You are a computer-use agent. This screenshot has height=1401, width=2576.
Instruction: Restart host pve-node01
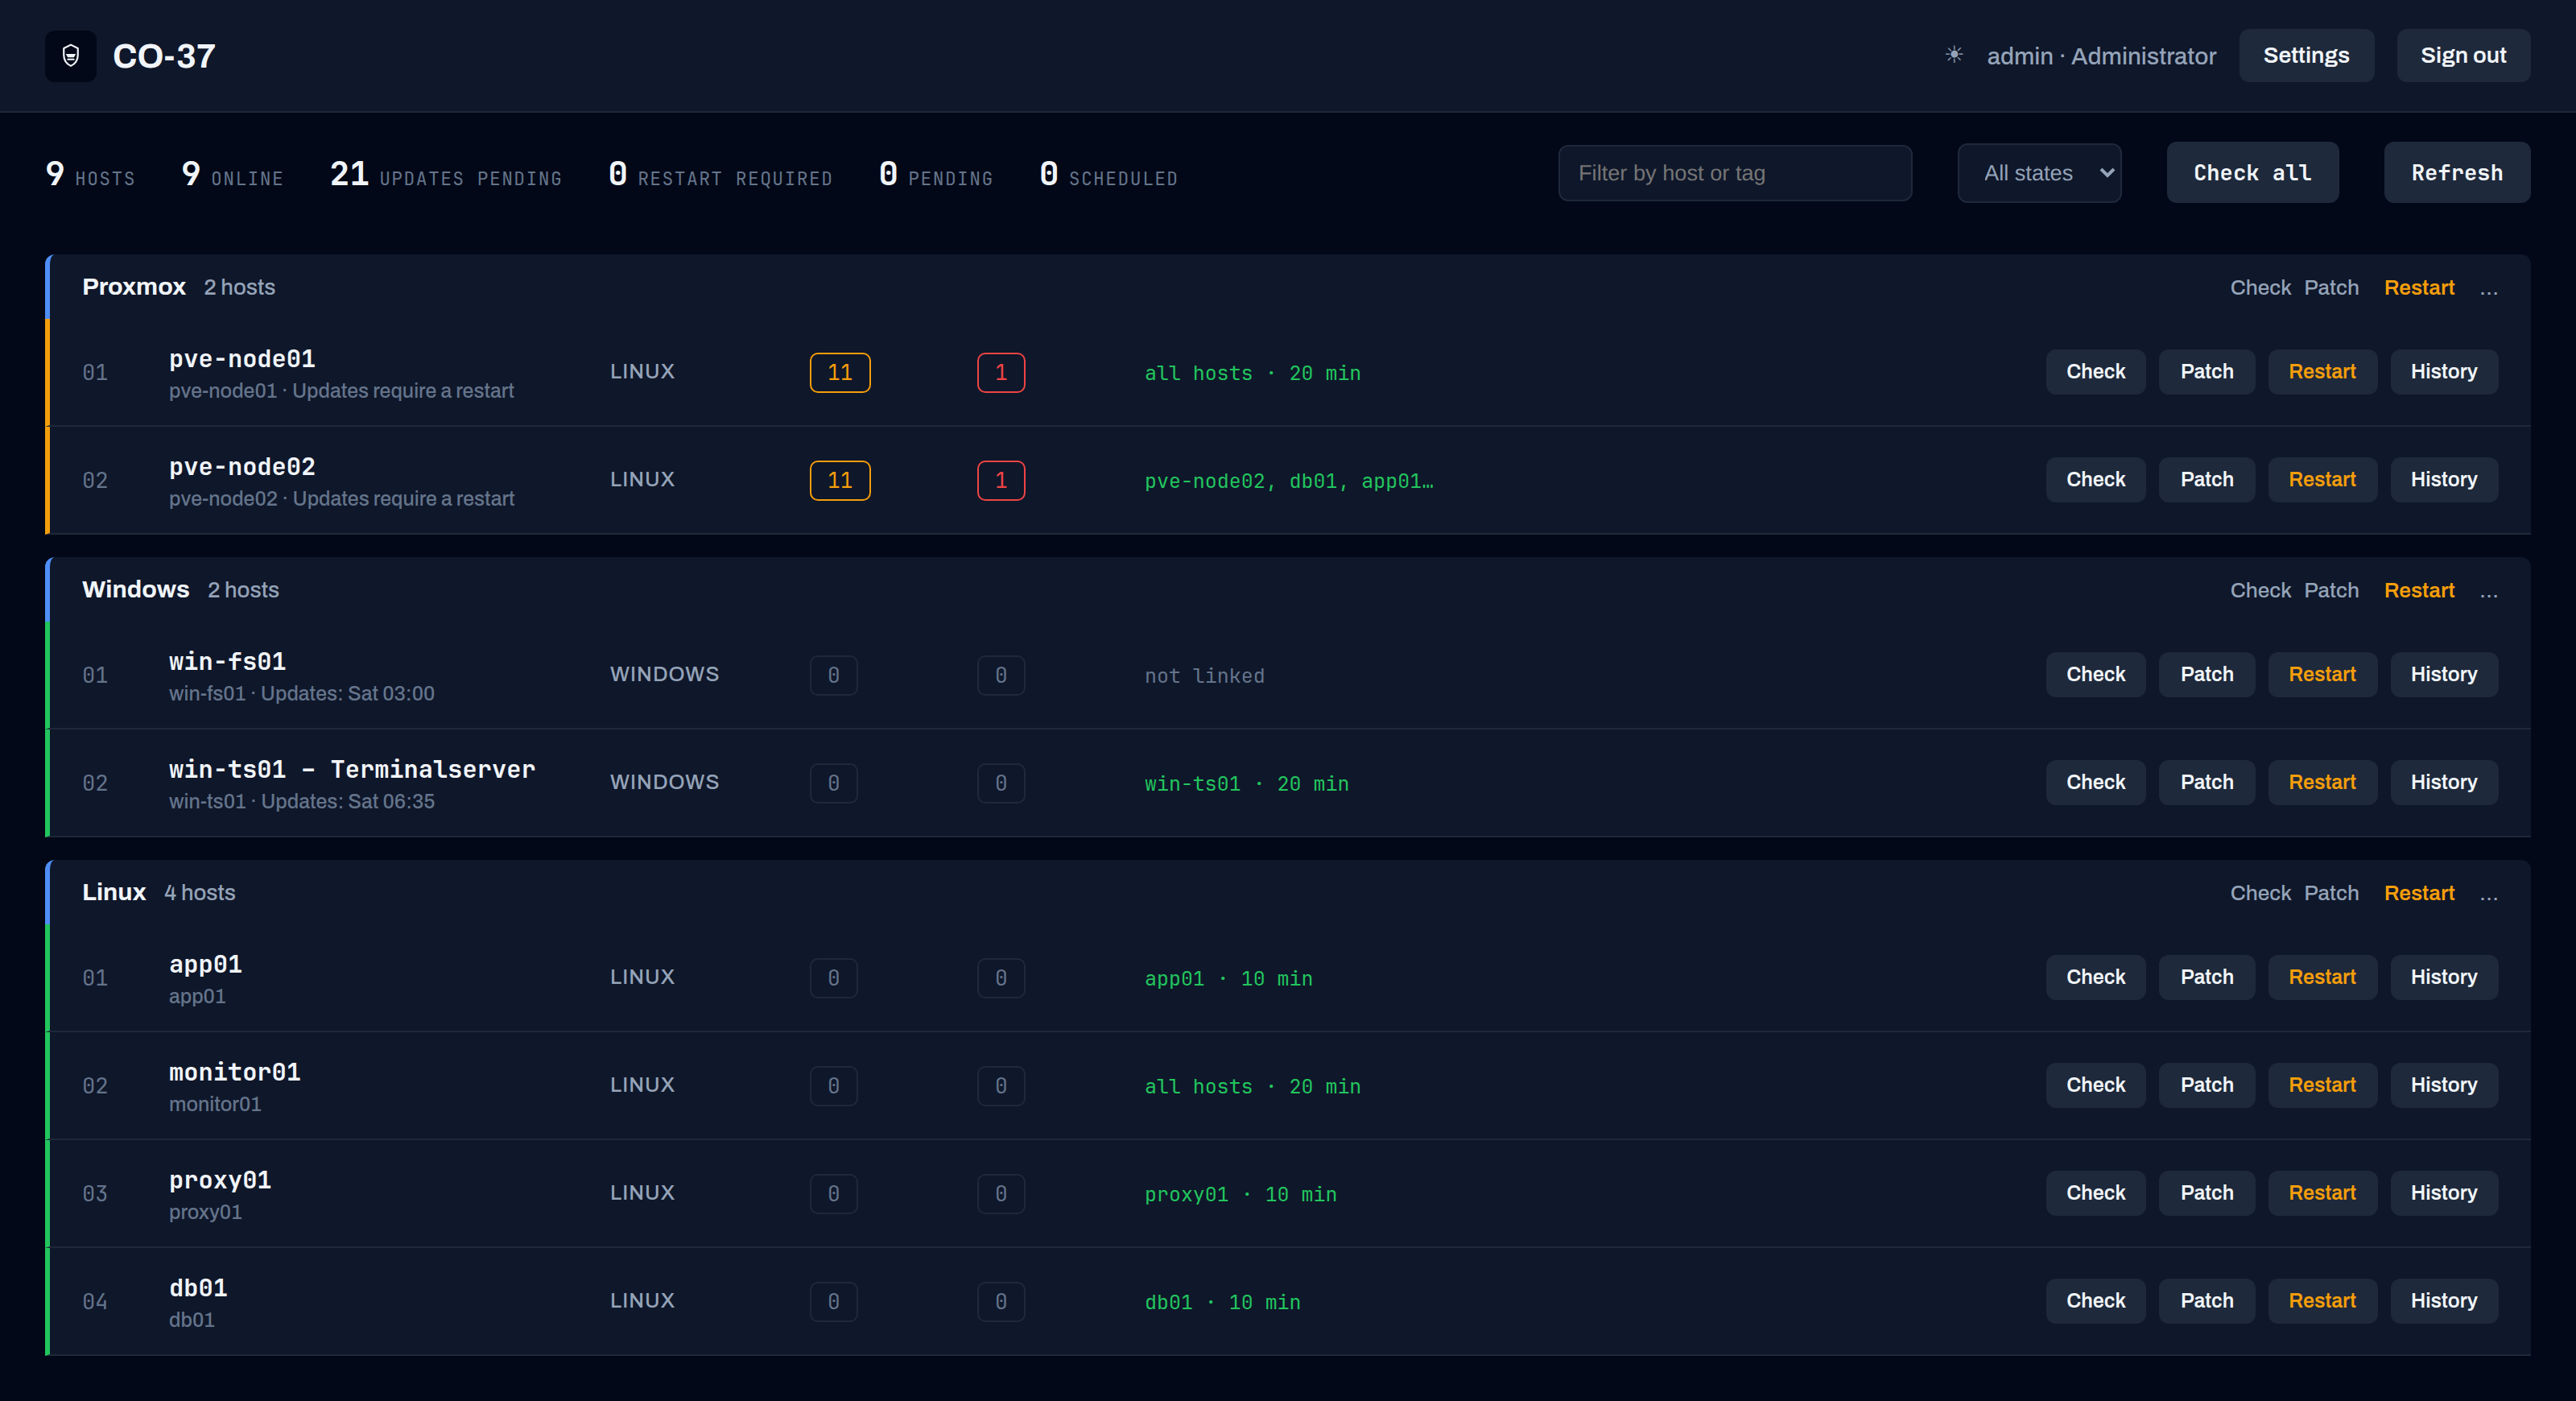click(2321, 372)
